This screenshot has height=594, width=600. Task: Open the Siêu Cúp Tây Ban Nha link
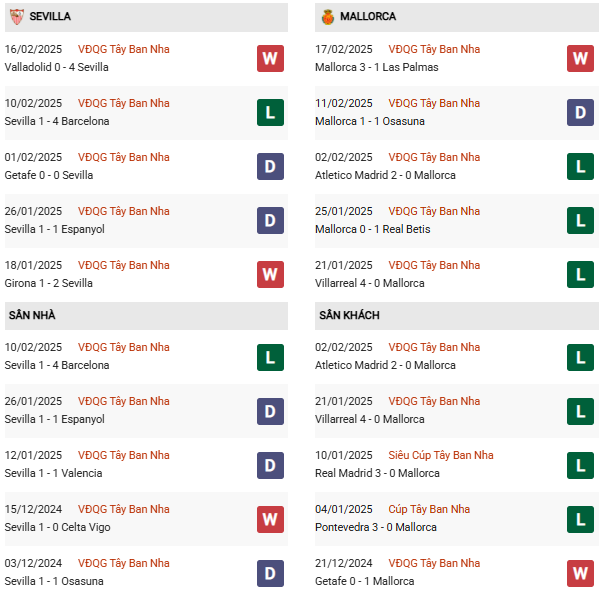pyautogui.click(x=440, y=455)
